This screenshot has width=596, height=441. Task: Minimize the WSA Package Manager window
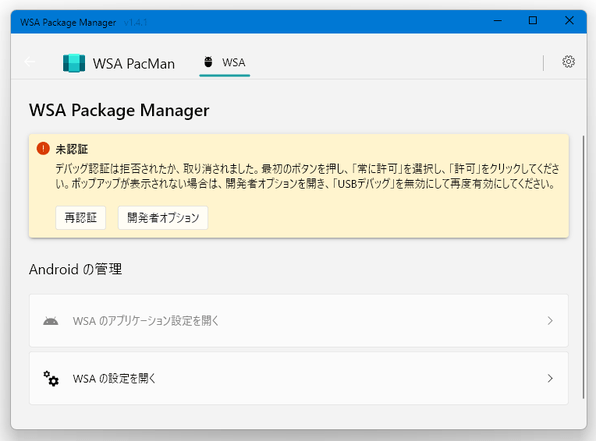click(x=498, y=21)
